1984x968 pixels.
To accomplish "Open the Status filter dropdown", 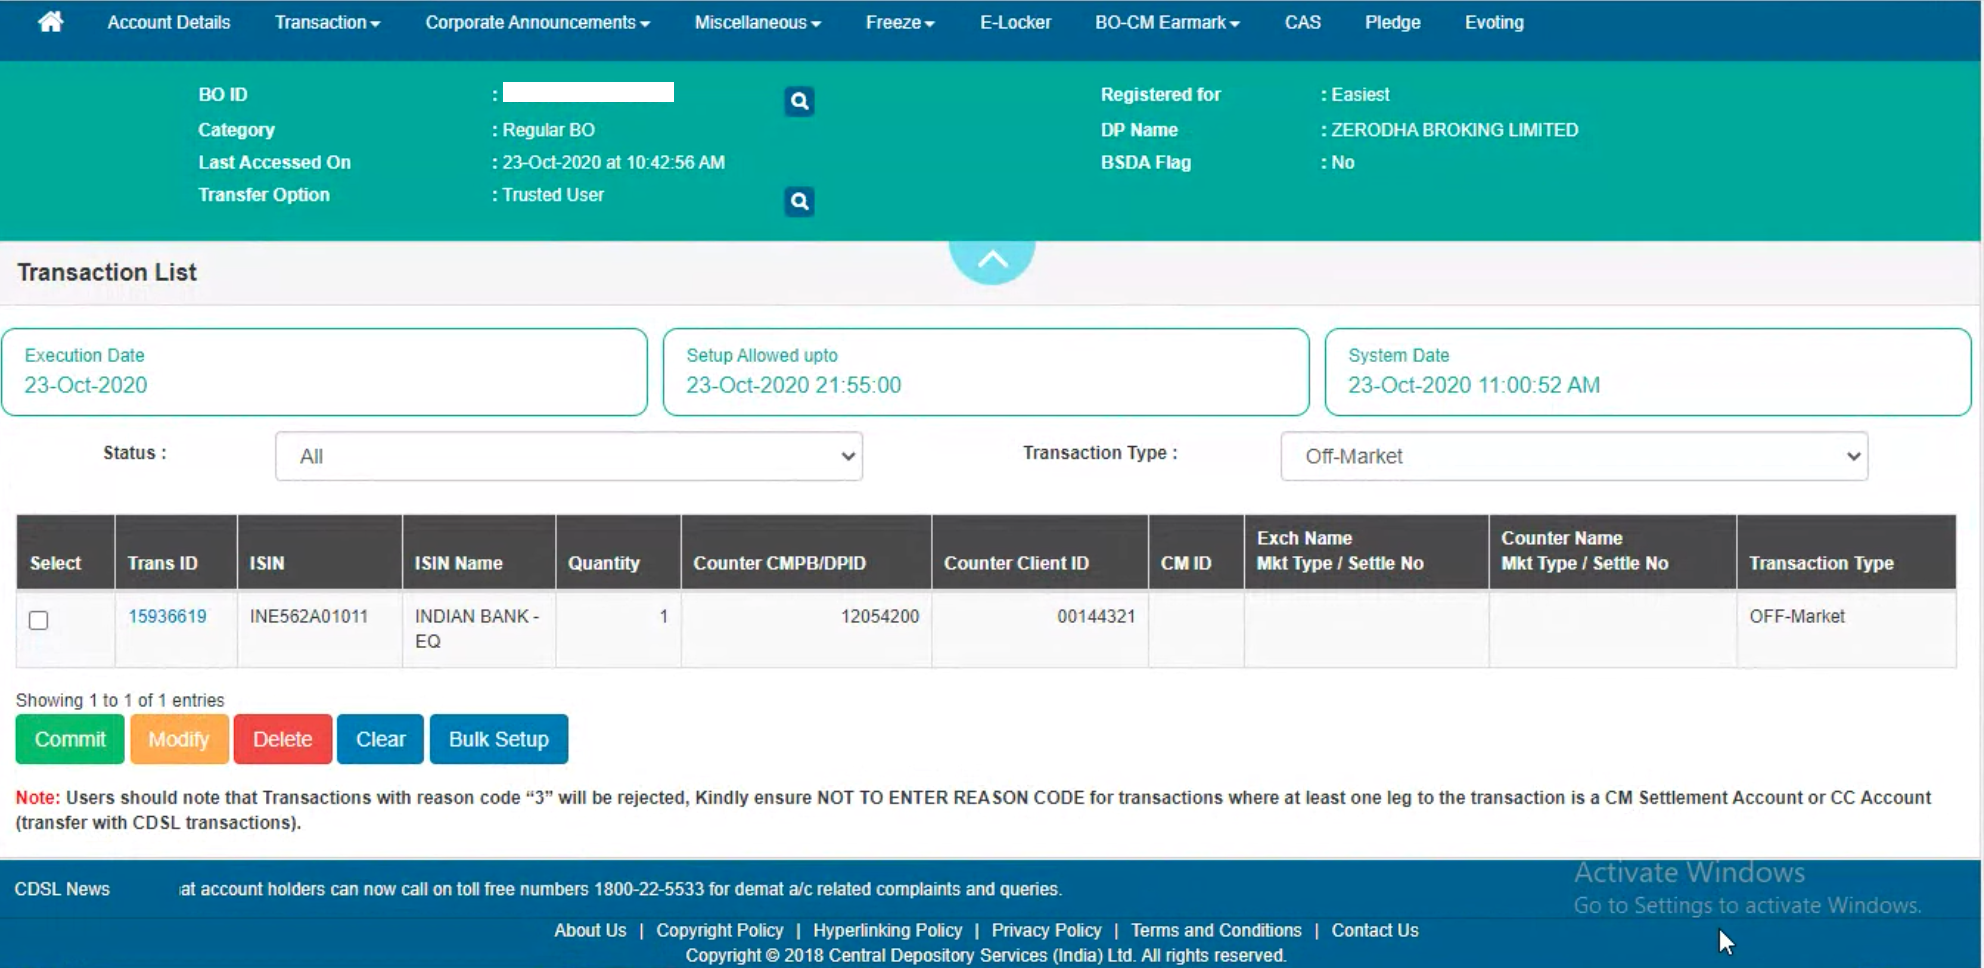I will (568, 456).
